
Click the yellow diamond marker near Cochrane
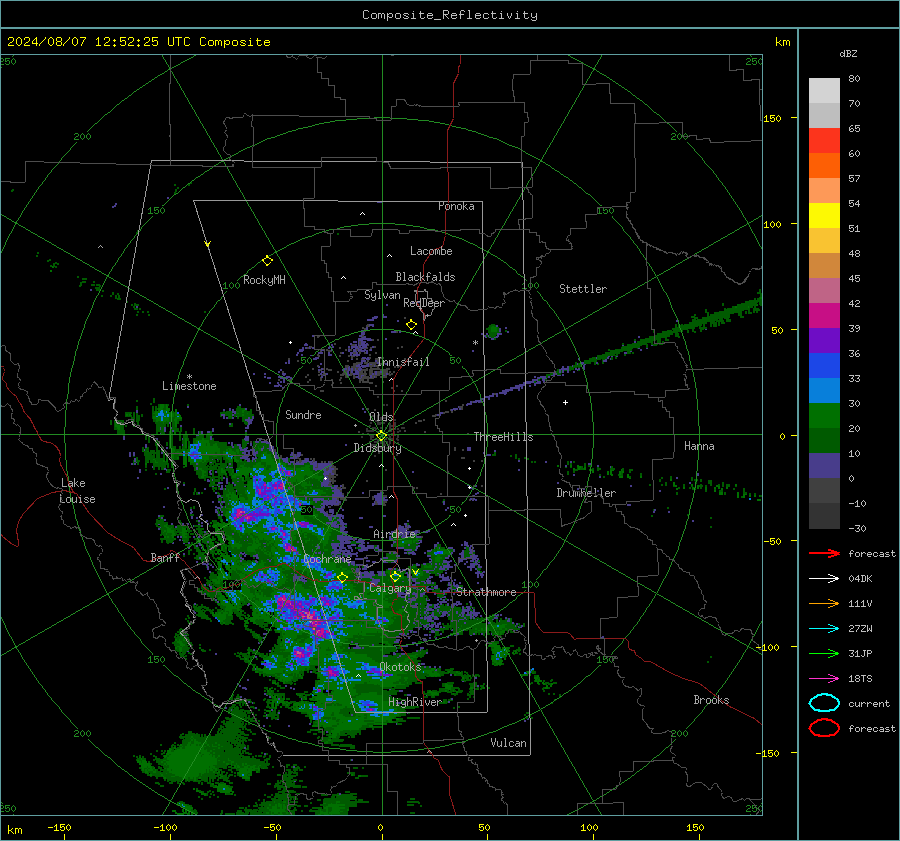click(342, 577)
